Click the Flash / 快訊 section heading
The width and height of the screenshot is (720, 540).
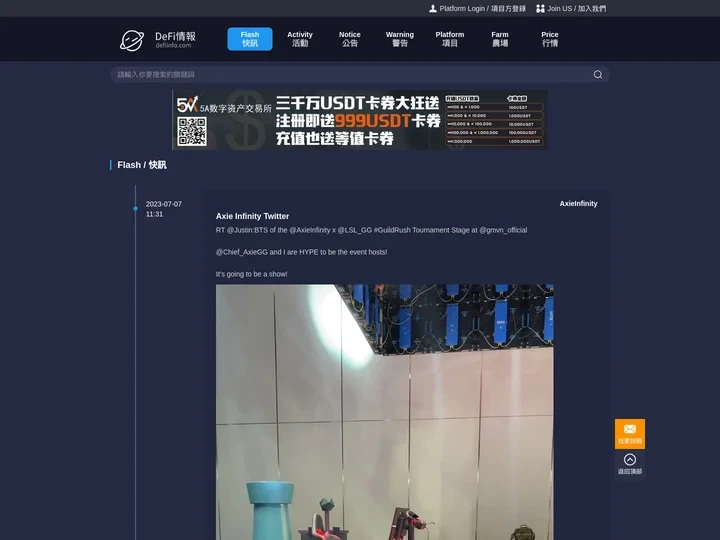[142, 165]
